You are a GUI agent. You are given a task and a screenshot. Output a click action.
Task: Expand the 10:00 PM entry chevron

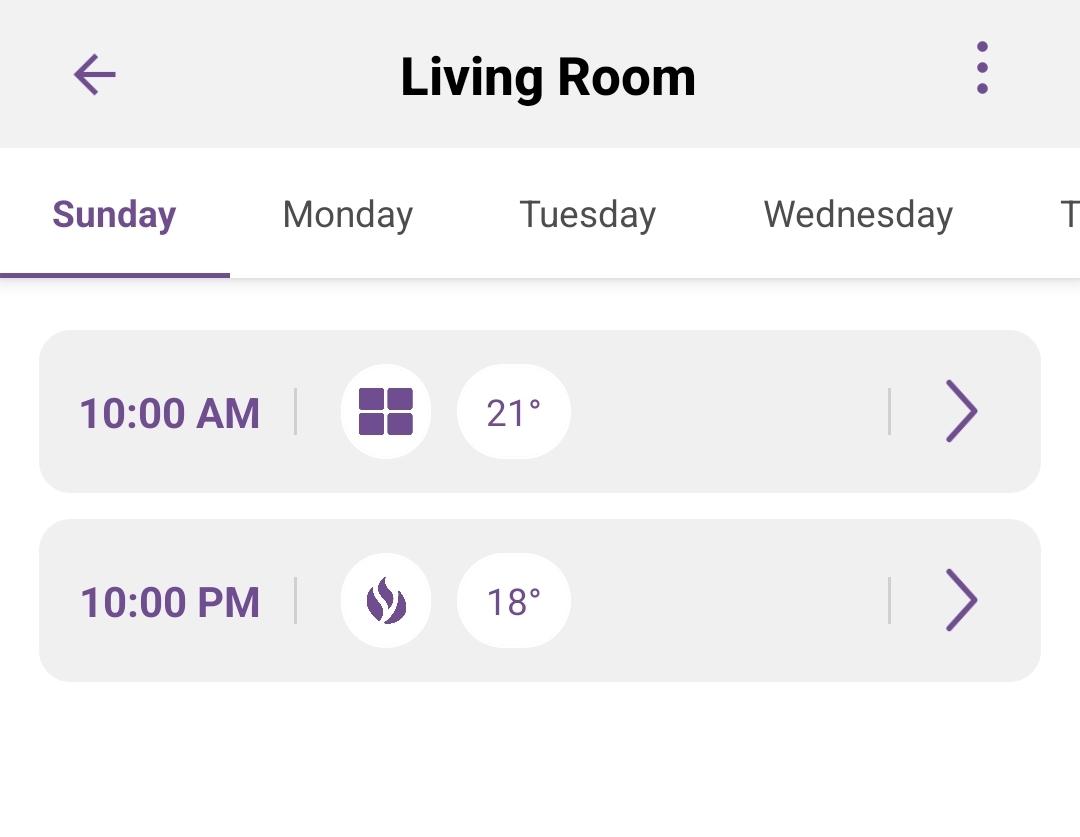[x=961, y=600]
